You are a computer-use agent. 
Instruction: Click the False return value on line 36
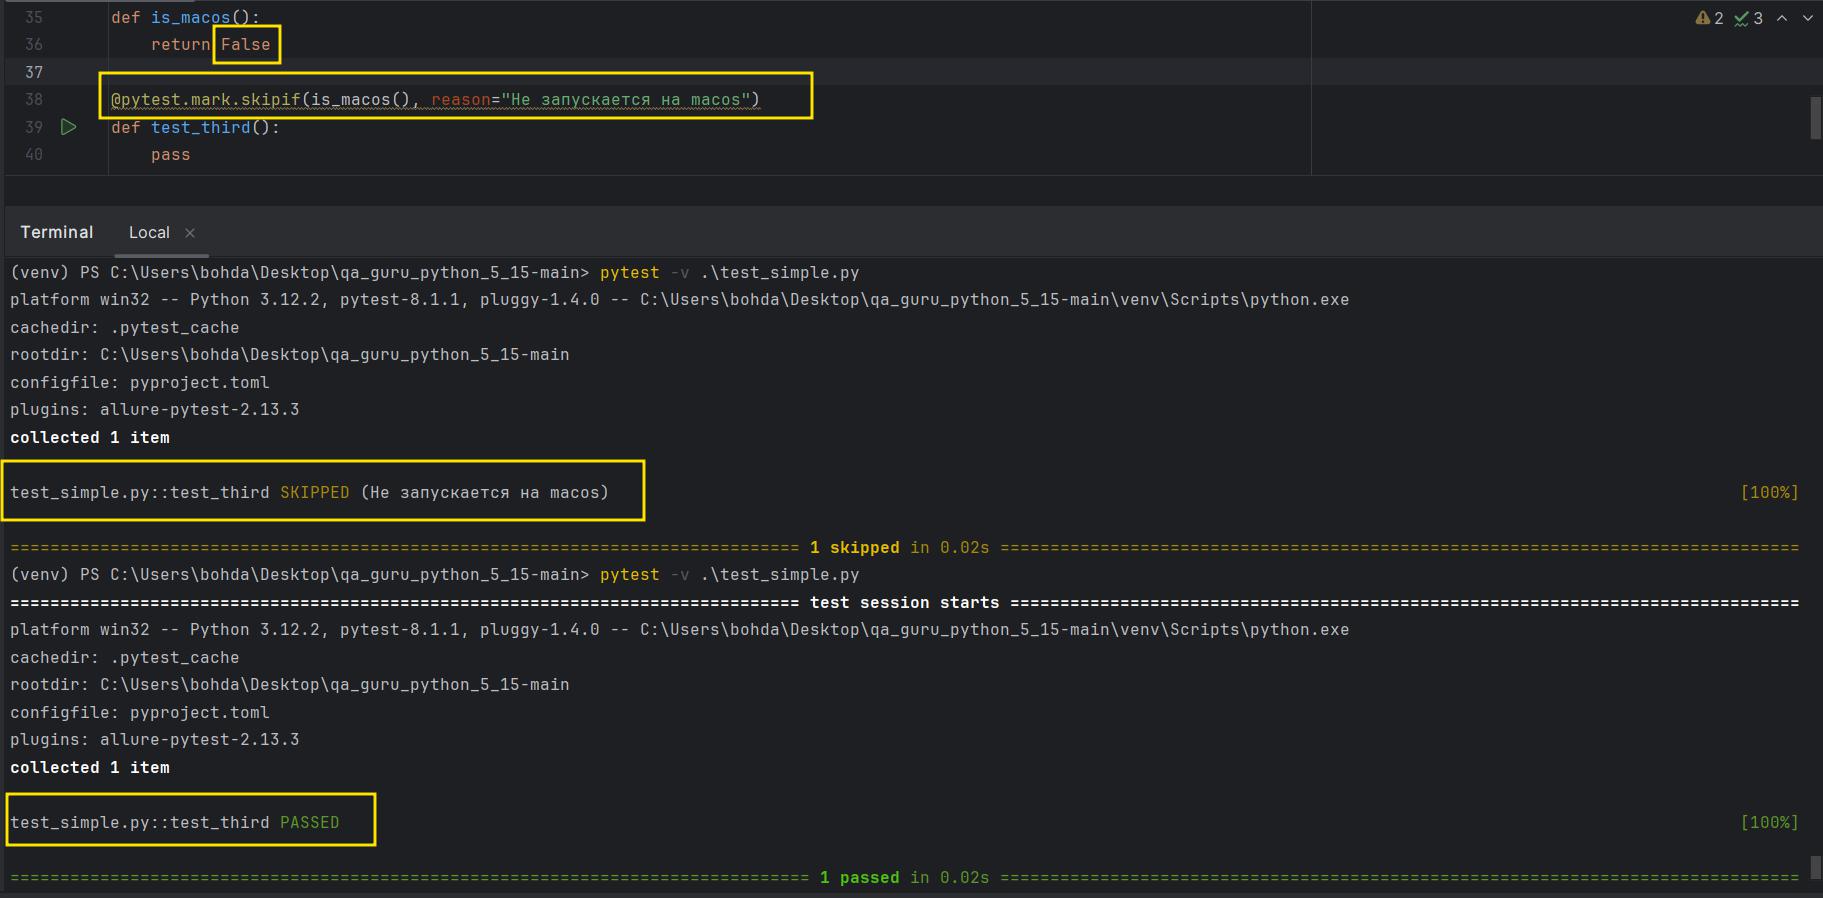246,44
